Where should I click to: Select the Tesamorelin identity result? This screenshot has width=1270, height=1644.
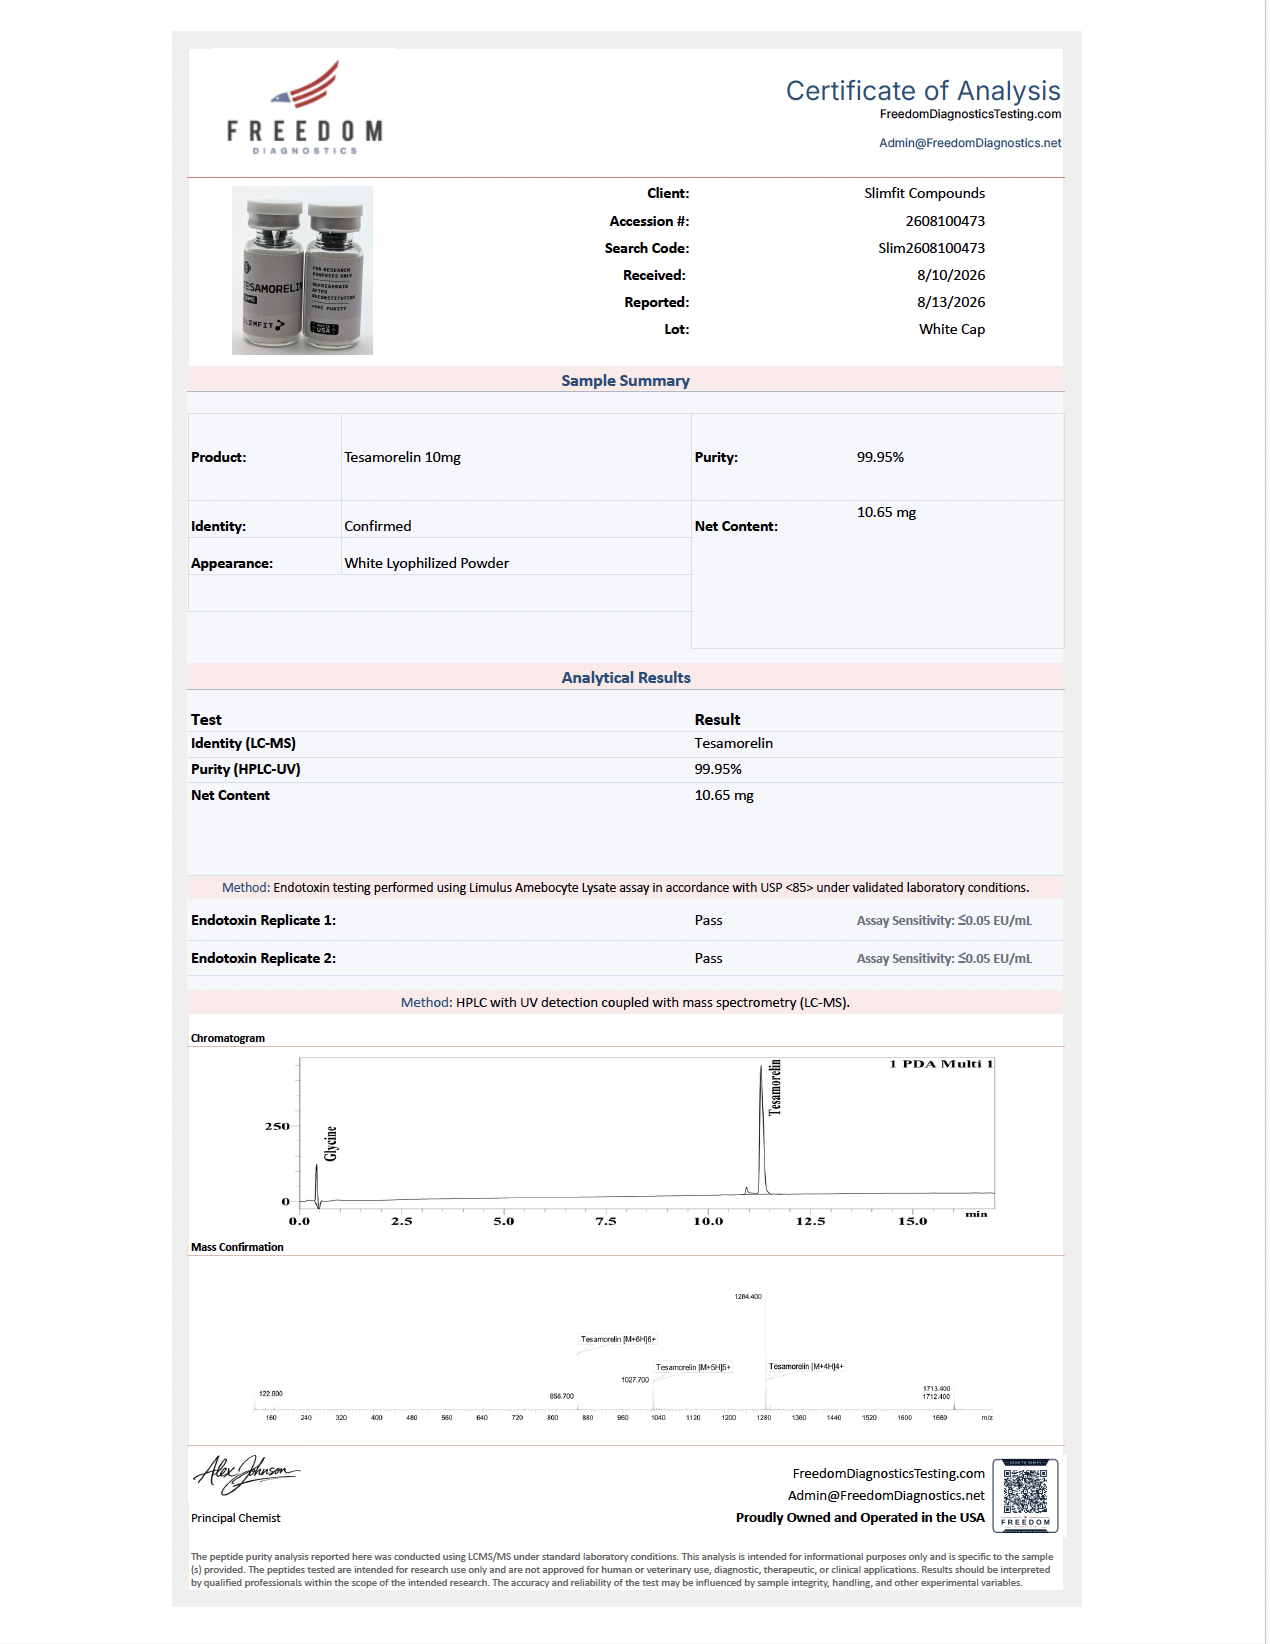coord(733,743)
